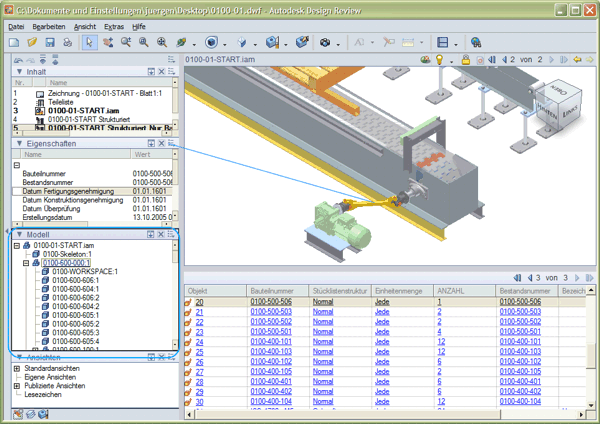The height and width of the screenshot is (424, 600).
Task: Open the Bearbeiten menu
Action: [x=49, y=27]
